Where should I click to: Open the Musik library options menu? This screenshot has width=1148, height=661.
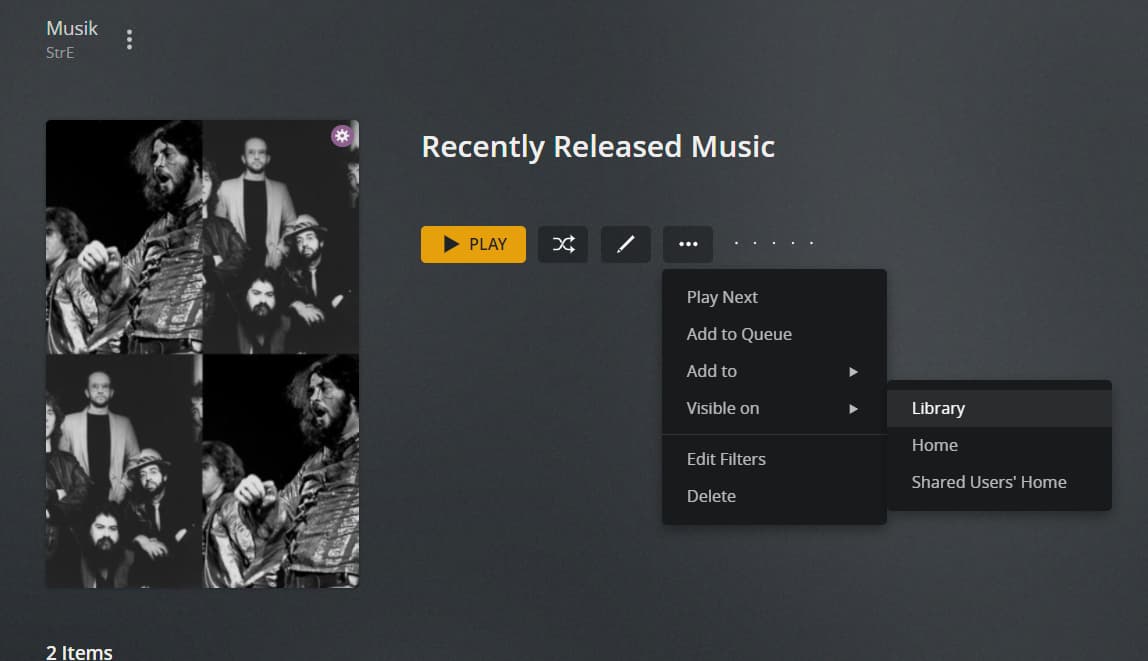tap(130, 40)
